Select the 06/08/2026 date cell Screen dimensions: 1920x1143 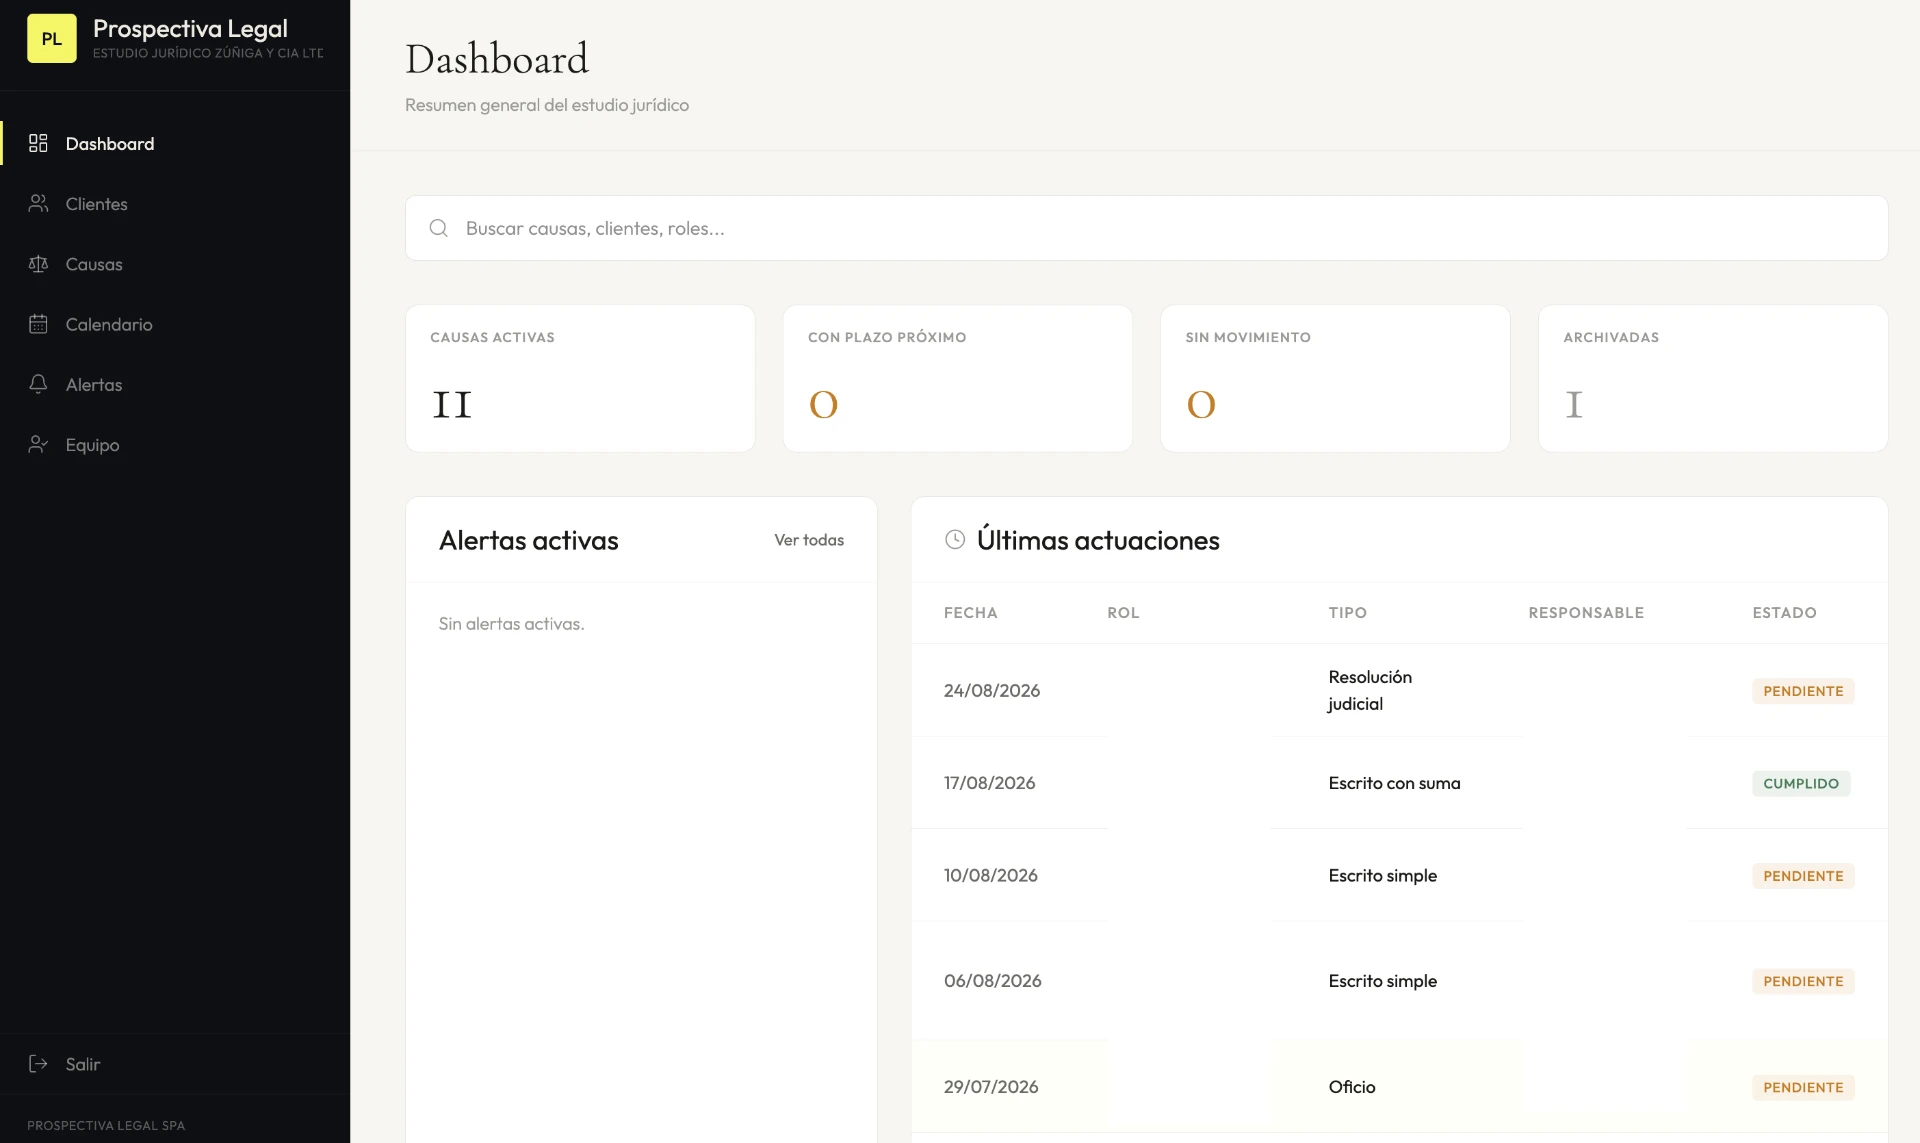click(x=993, y=981)
